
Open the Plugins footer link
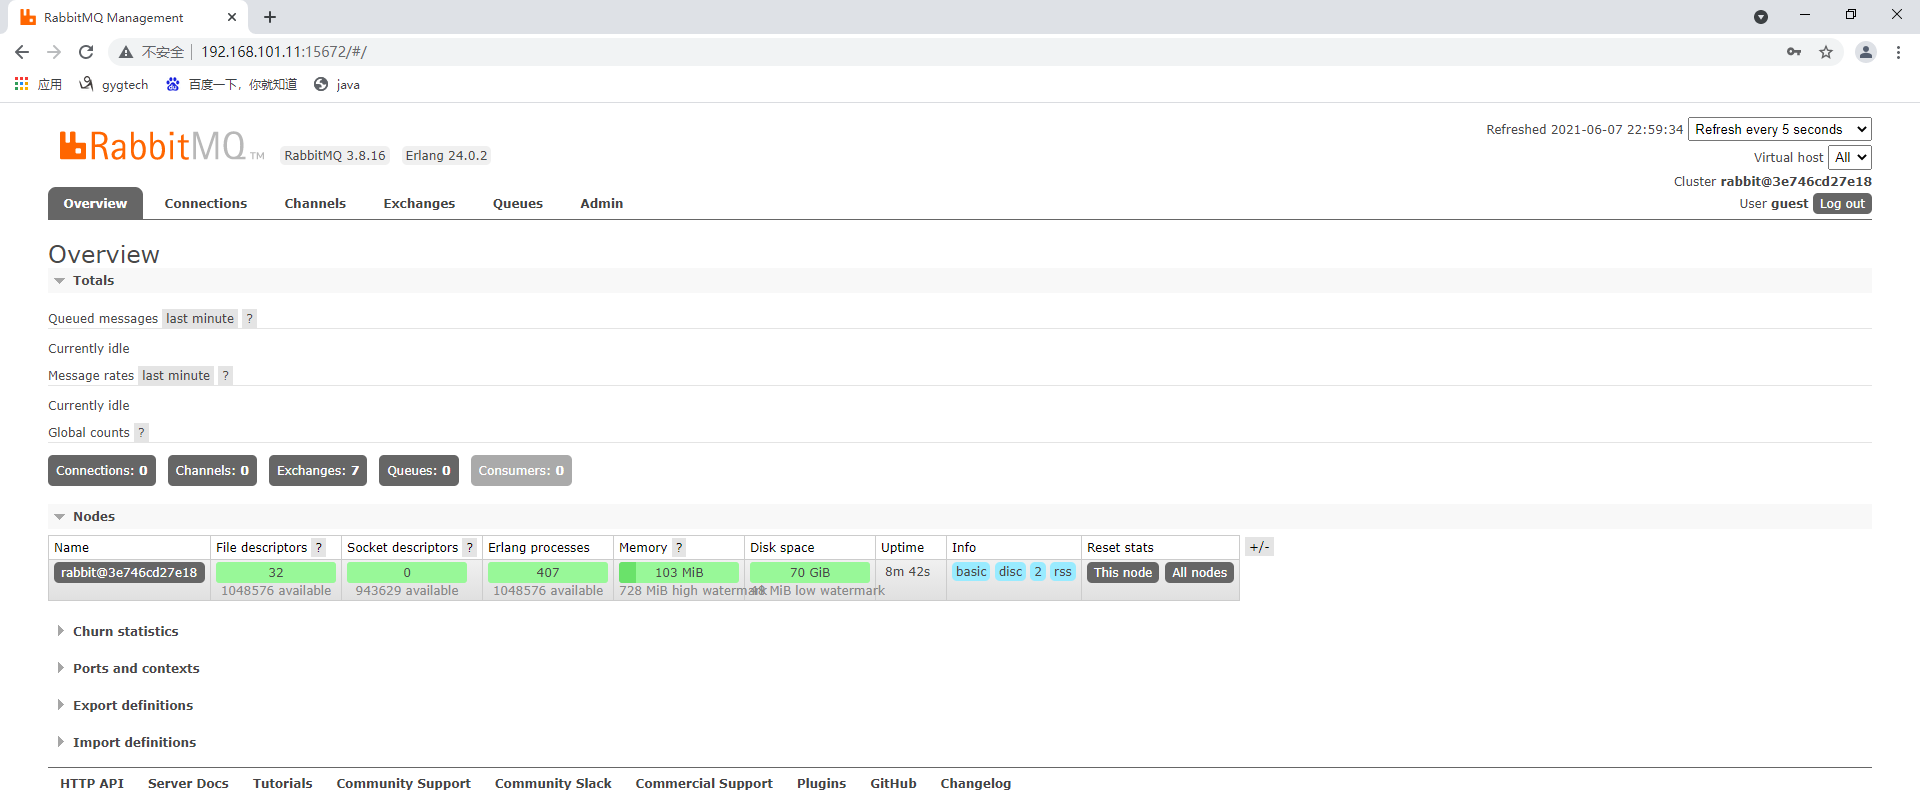pos(821,783)
